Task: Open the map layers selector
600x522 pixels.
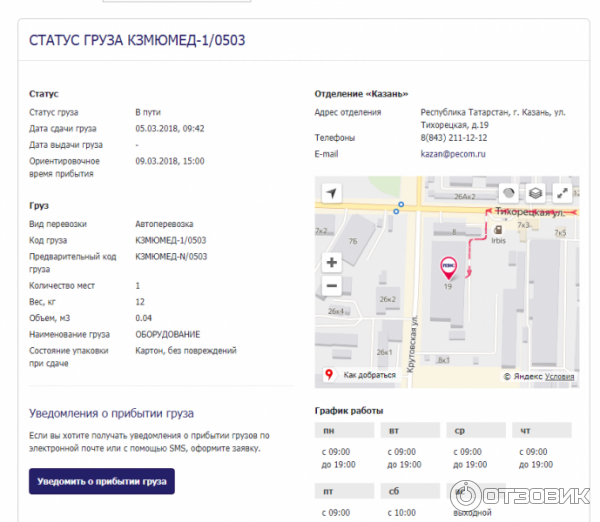Action: [536, 193]
